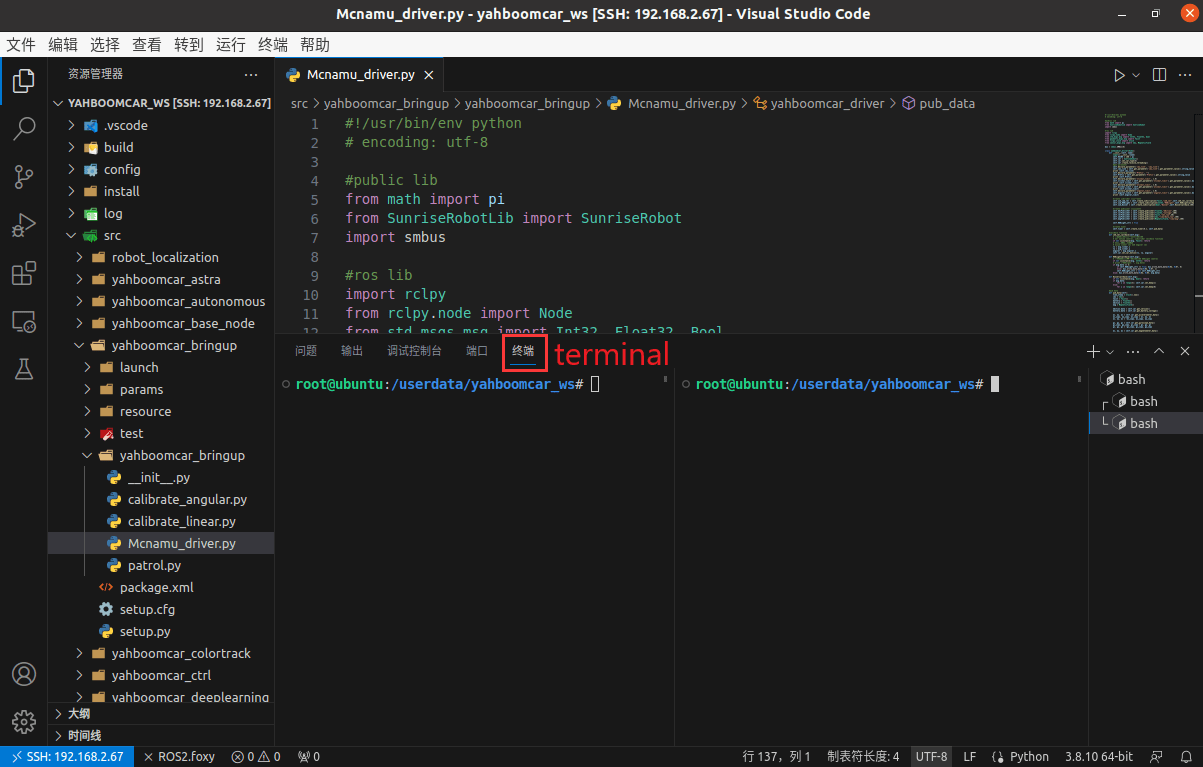This screenshot has height=767, width=1203.
Task: Click the SSH: 192.168.2.67 remote indicator
Action: click(x=66, y=757)
